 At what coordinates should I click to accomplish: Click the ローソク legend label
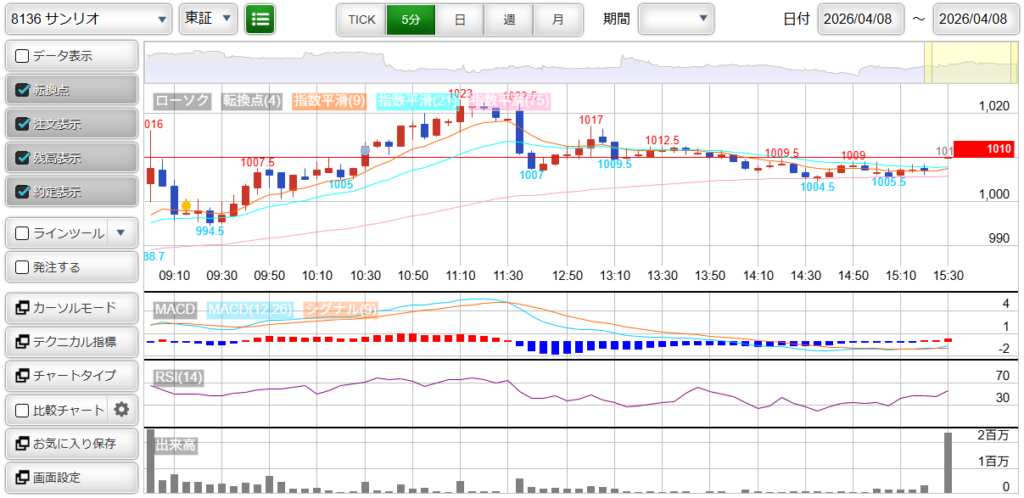coord(183,101)
